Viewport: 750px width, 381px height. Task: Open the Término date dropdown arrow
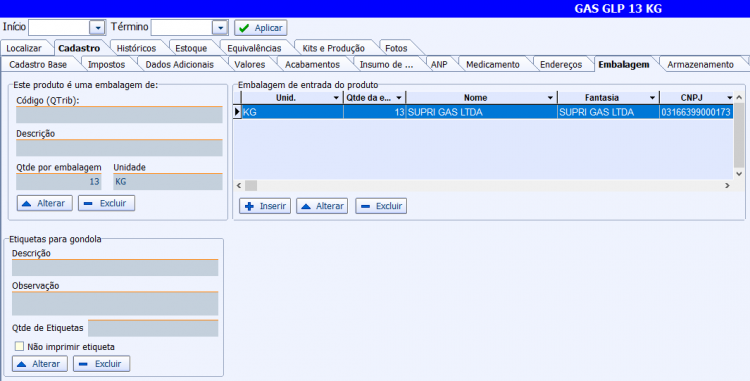coord(220,28)
